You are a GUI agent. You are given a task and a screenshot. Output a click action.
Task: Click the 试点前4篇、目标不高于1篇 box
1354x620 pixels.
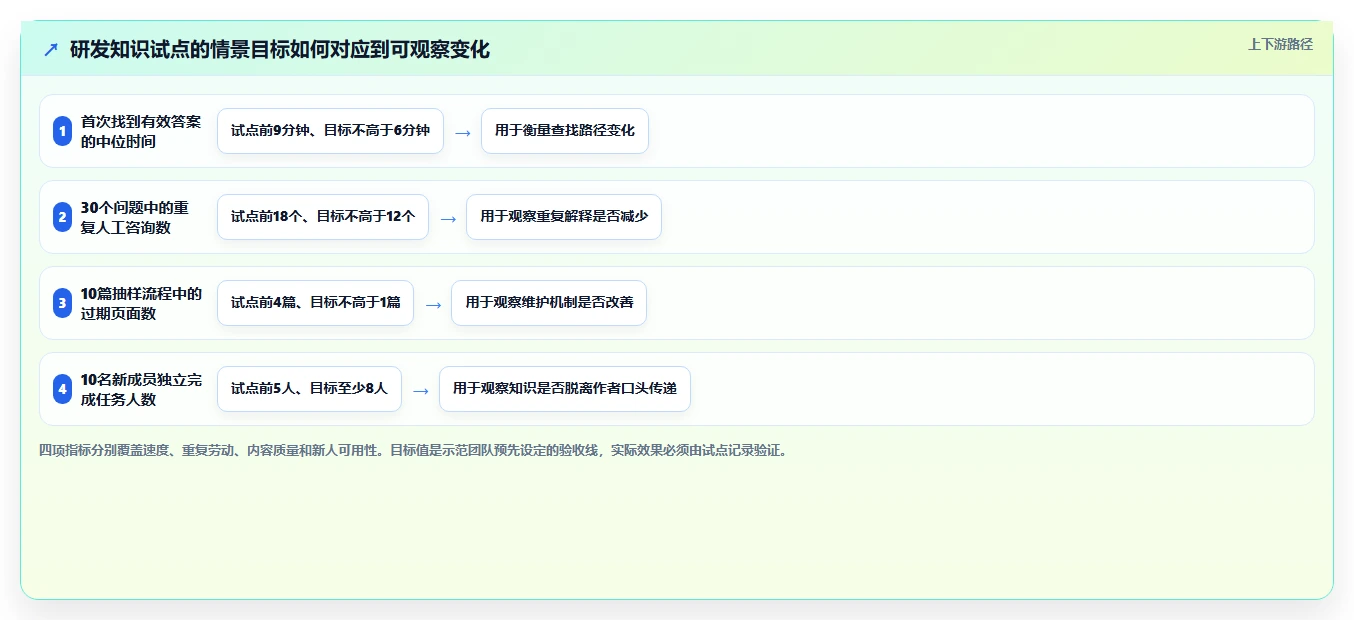(315, 303)
